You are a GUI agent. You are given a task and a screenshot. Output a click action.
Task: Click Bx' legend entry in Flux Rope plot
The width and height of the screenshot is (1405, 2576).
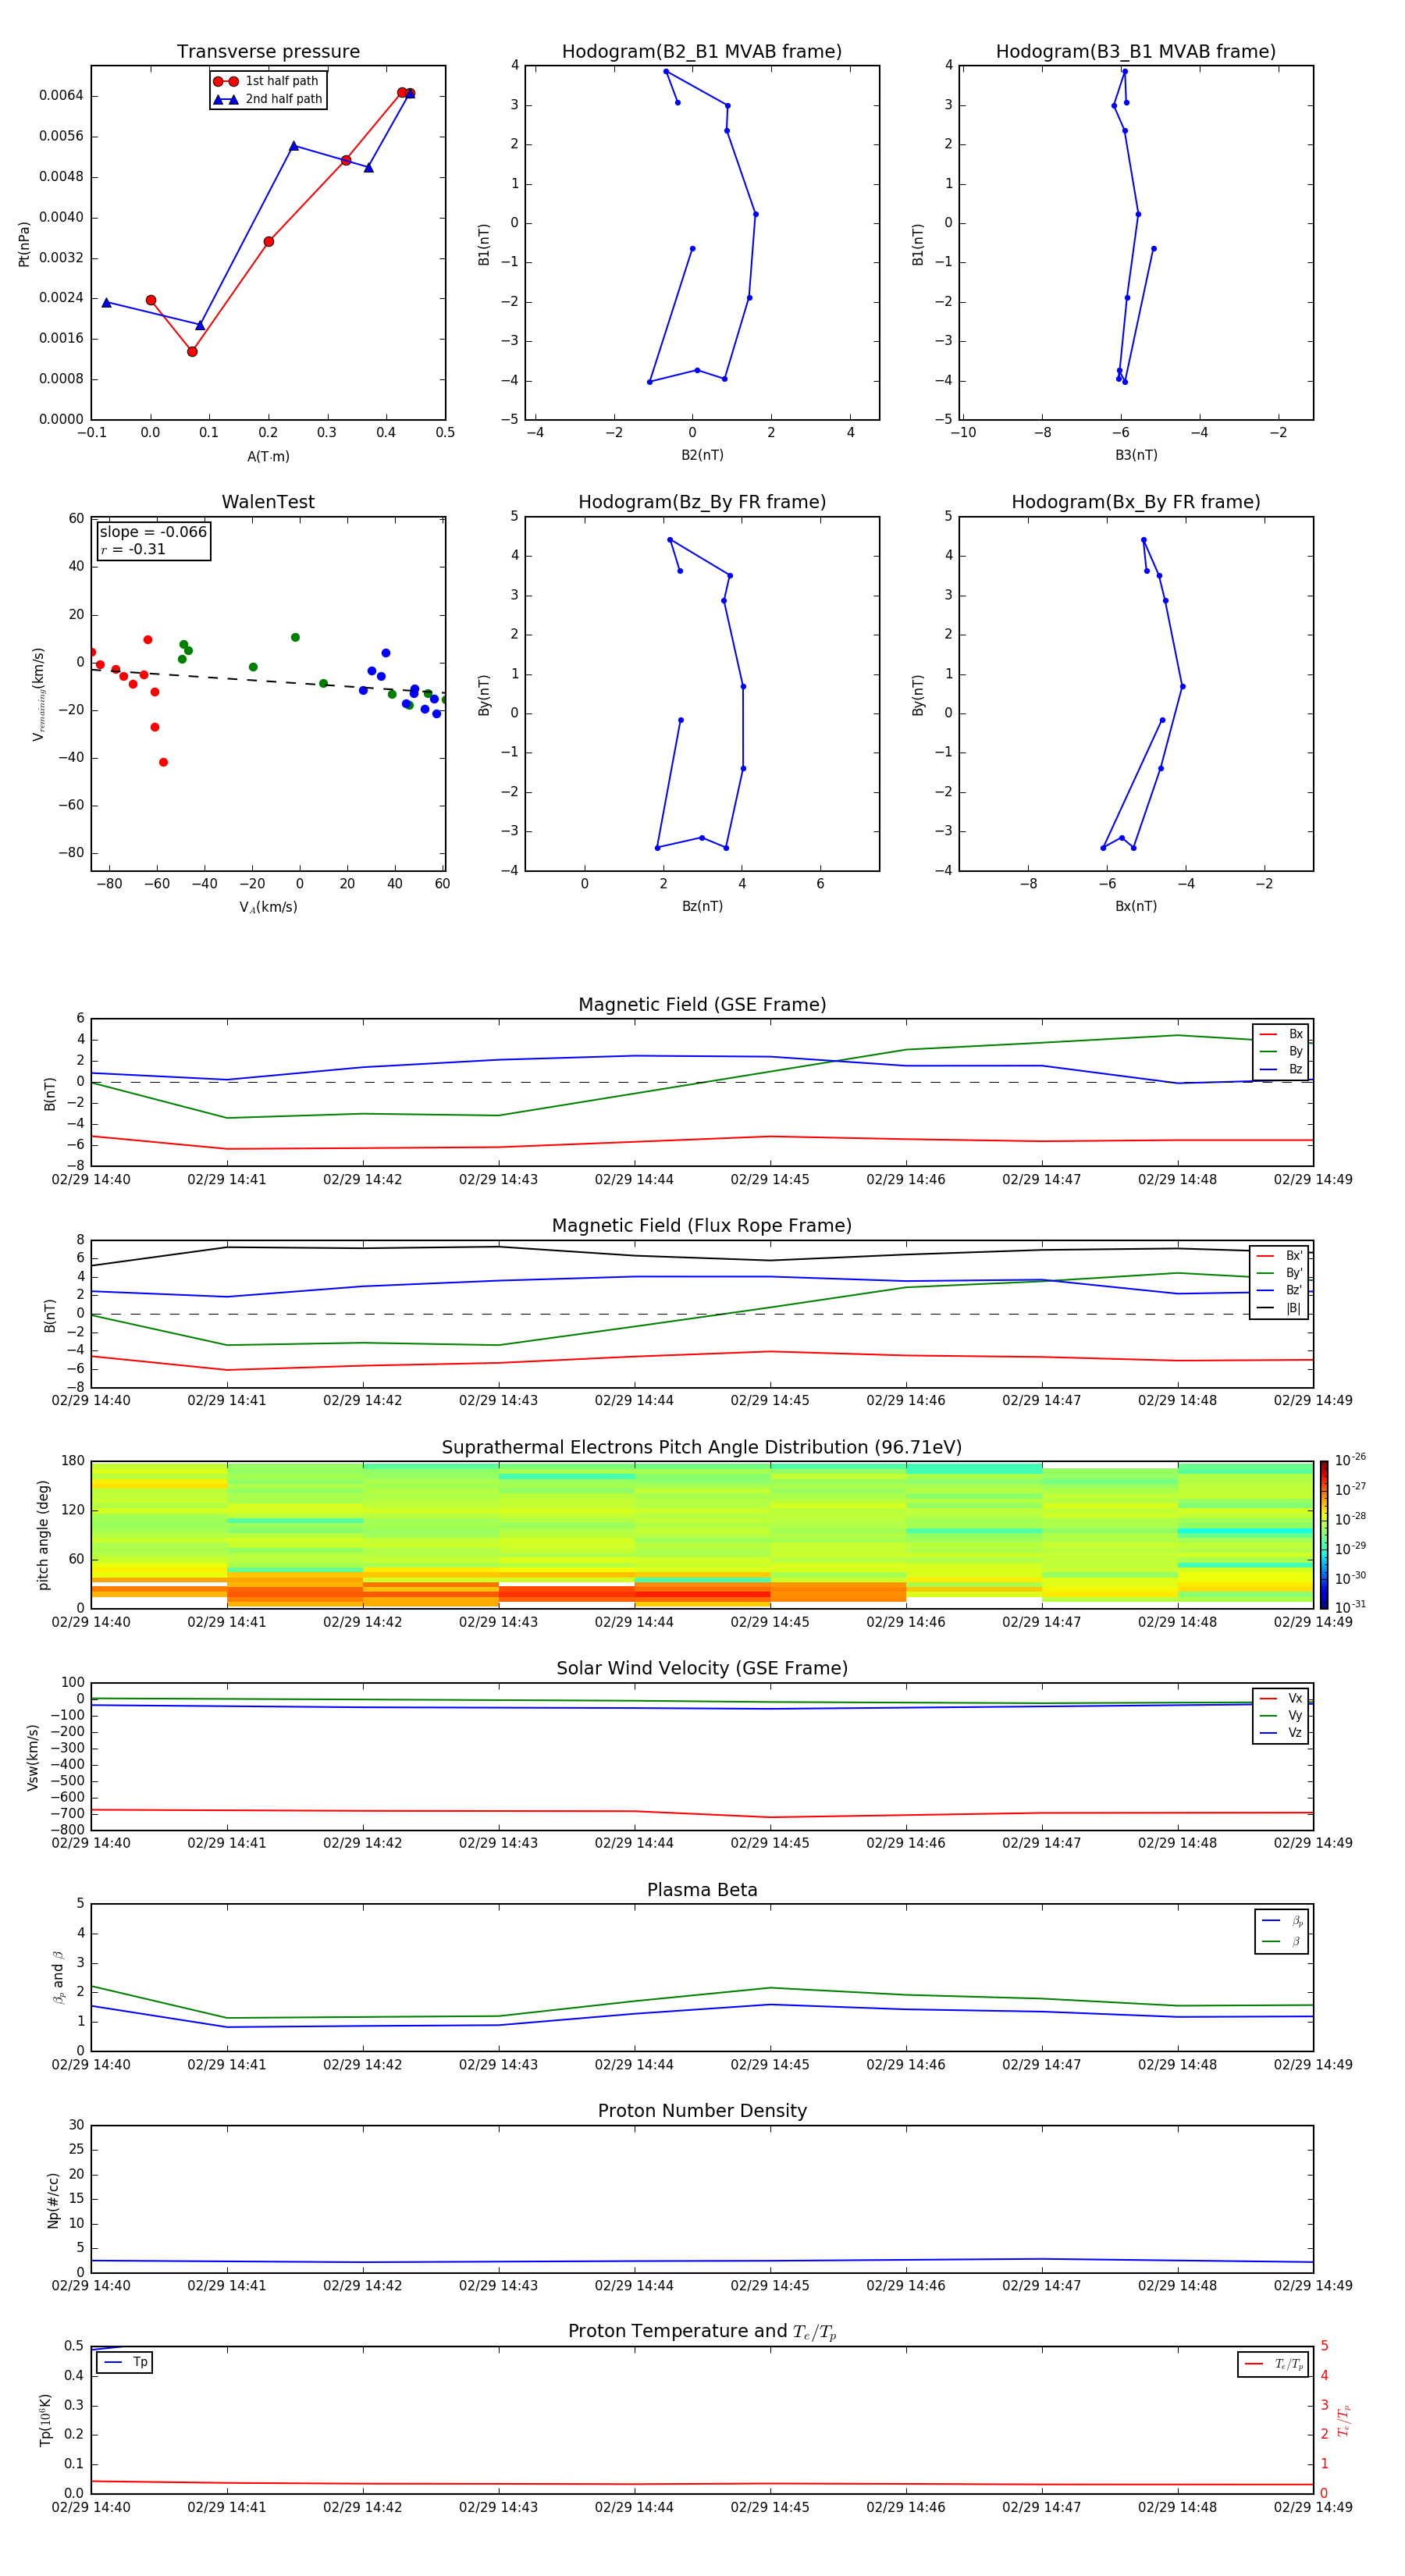1279,1256
